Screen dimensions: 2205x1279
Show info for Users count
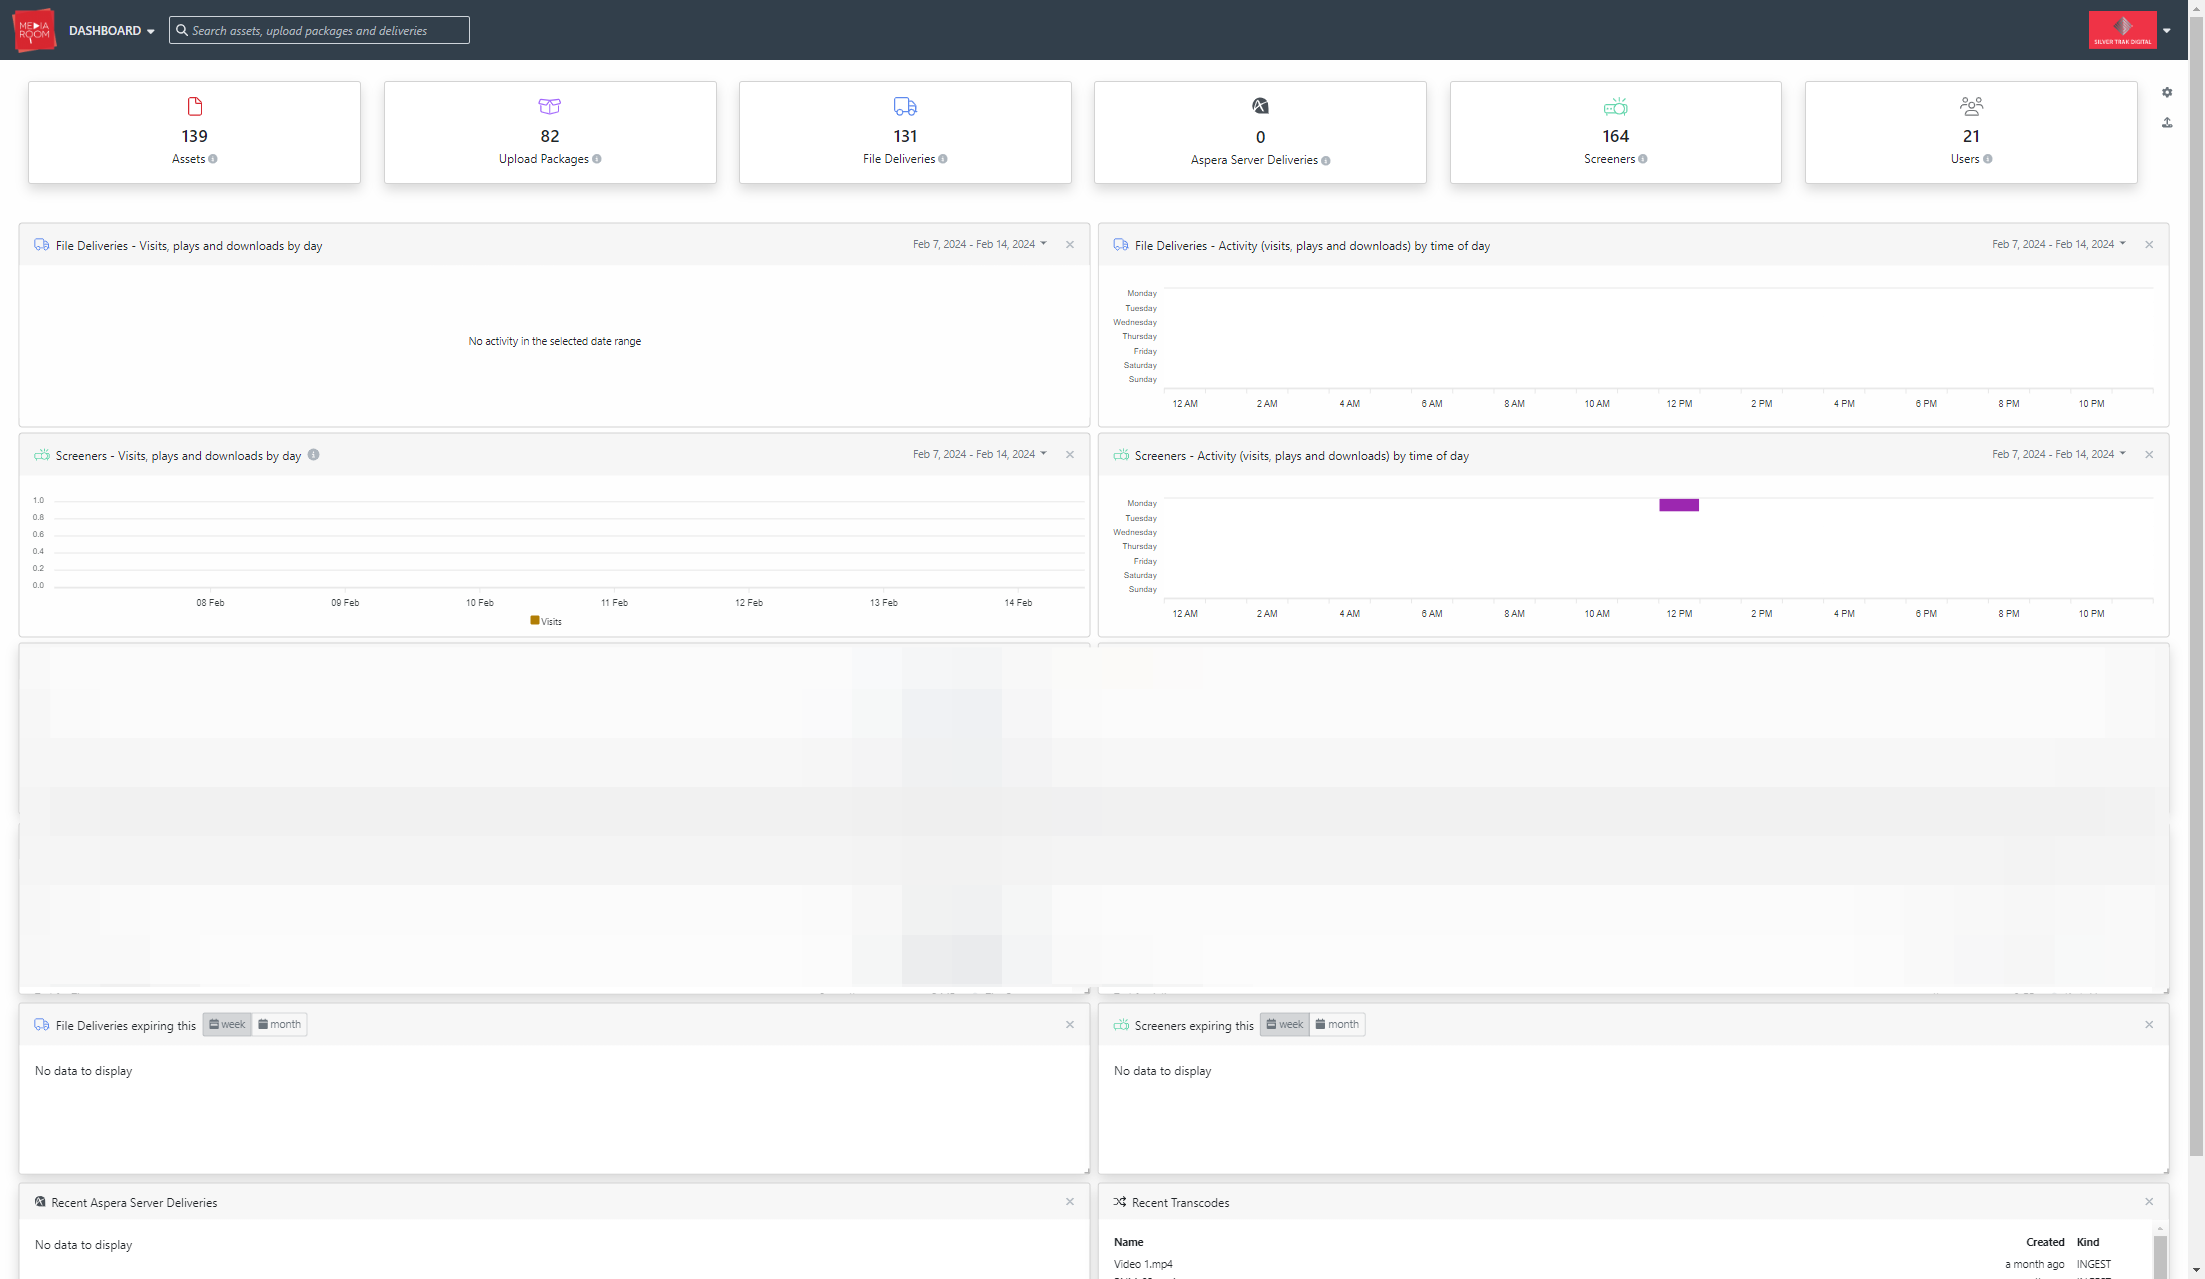(1988, 159)
